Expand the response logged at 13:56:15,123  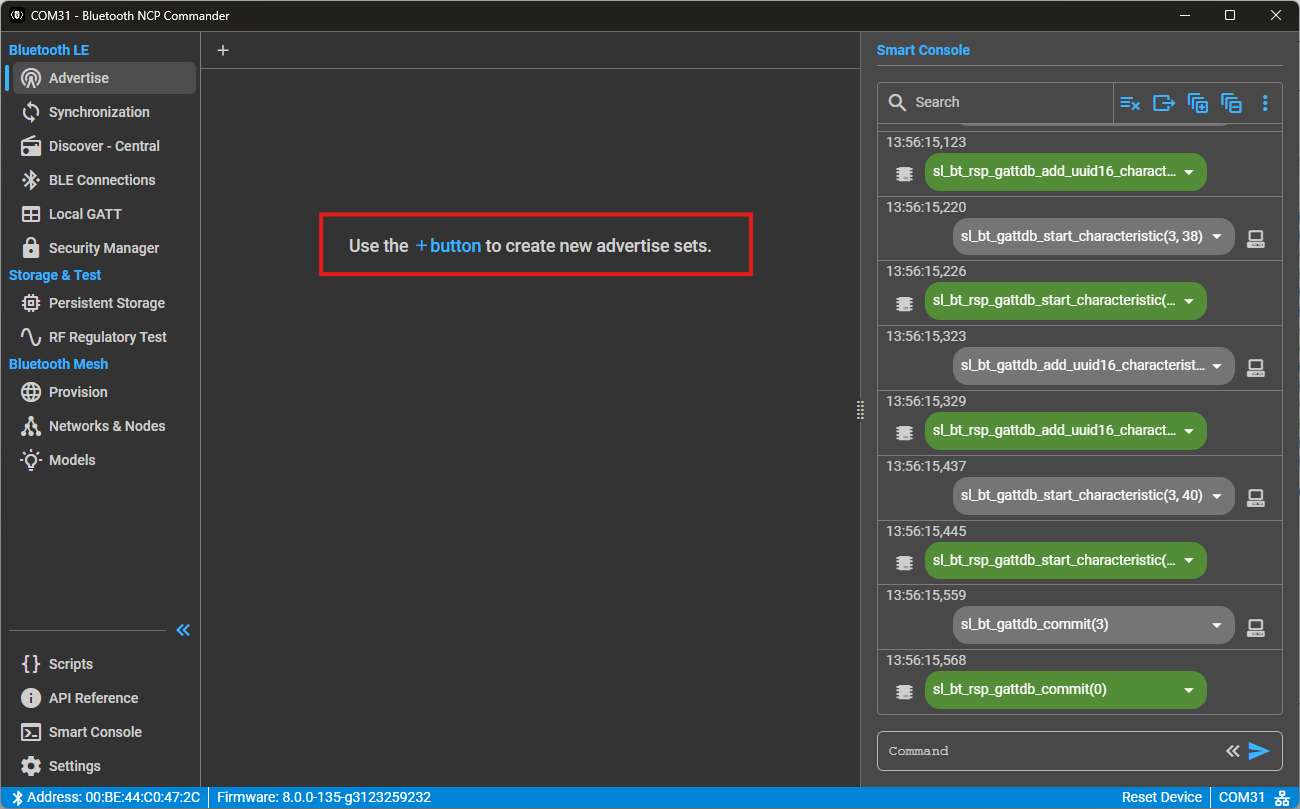(x=1189, y=171)
